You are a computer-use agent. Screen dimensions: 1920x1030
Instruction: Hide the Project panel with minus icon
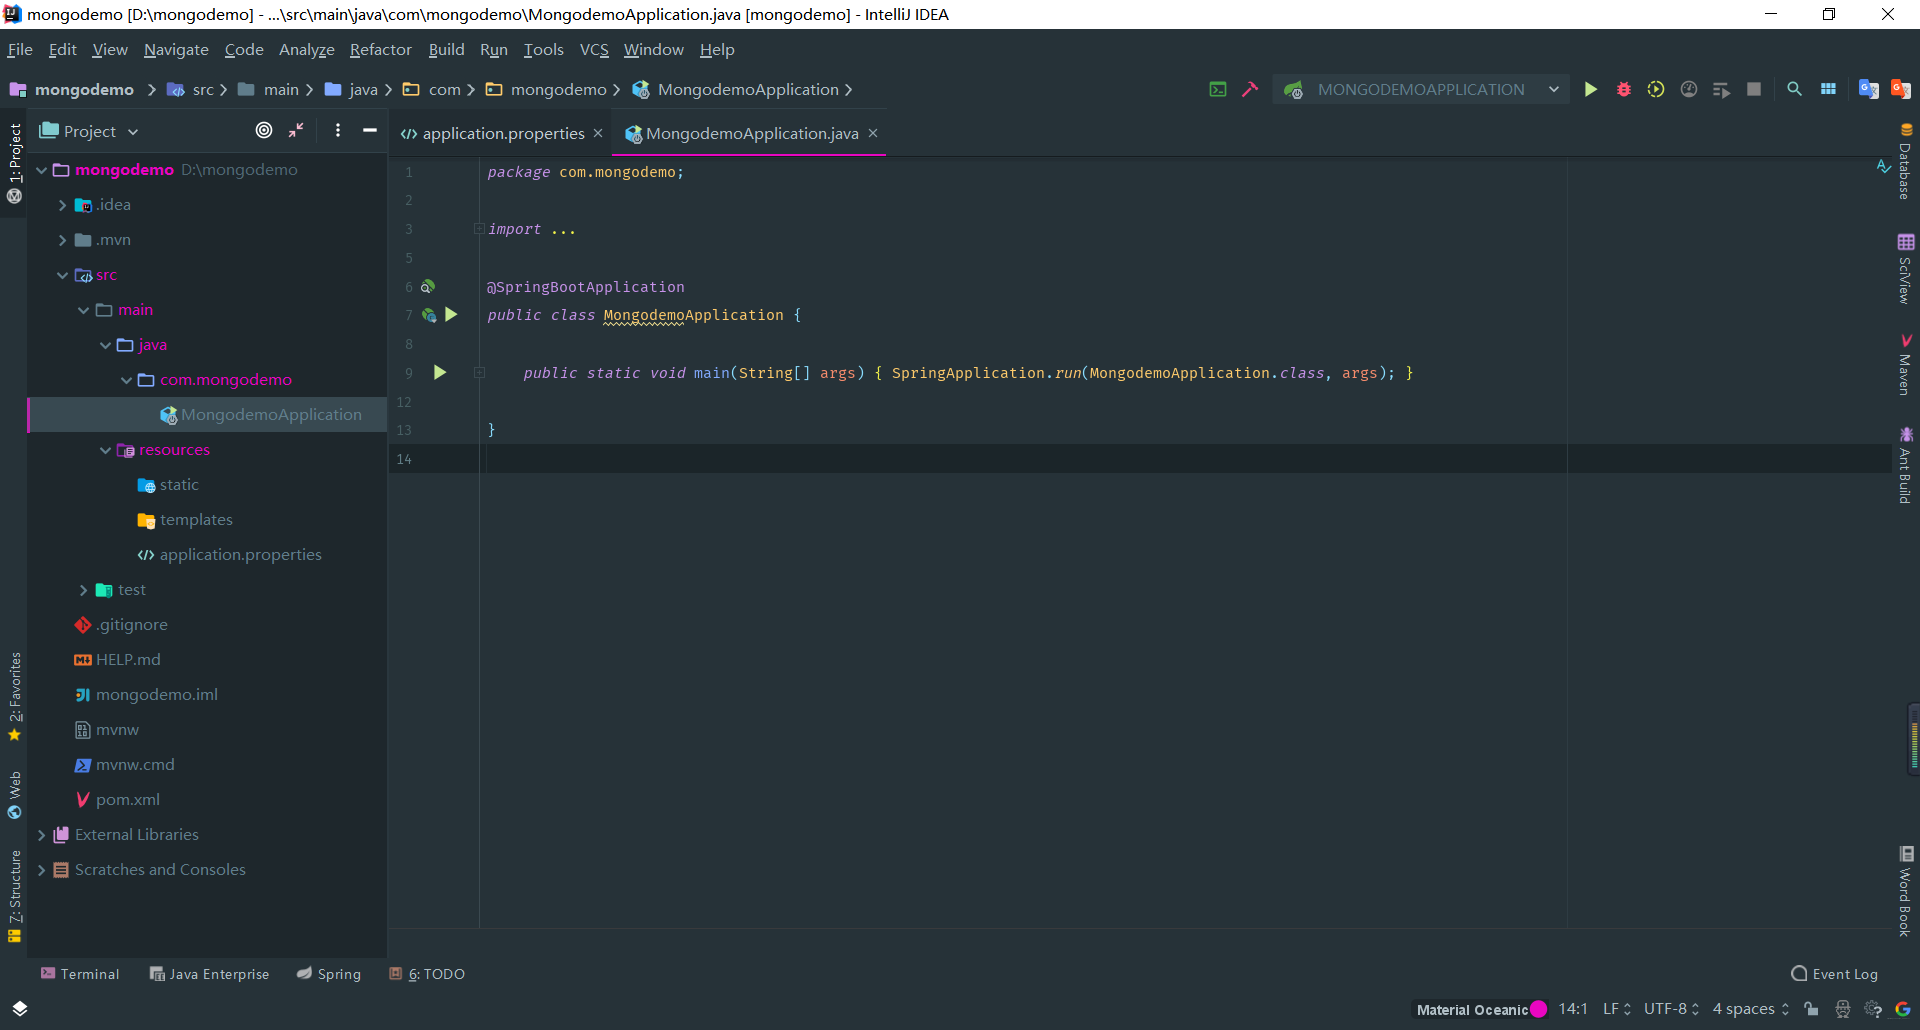[x=370, y=131]
